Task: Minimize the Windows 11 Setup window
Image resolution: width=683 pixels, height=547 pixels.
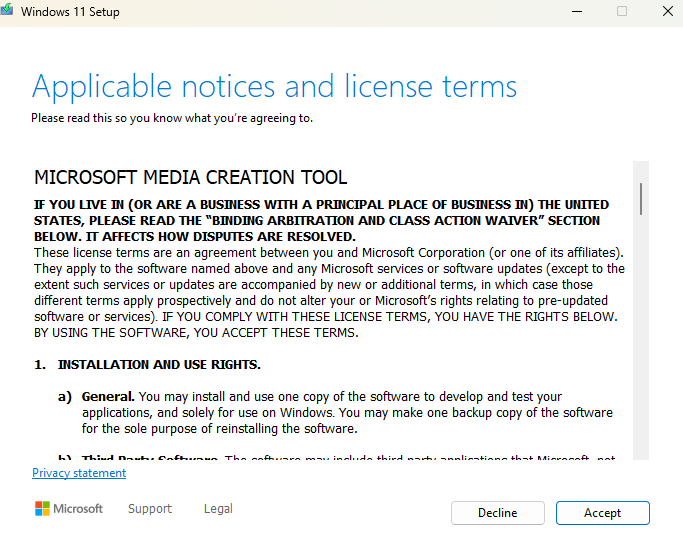Action: 577,12
